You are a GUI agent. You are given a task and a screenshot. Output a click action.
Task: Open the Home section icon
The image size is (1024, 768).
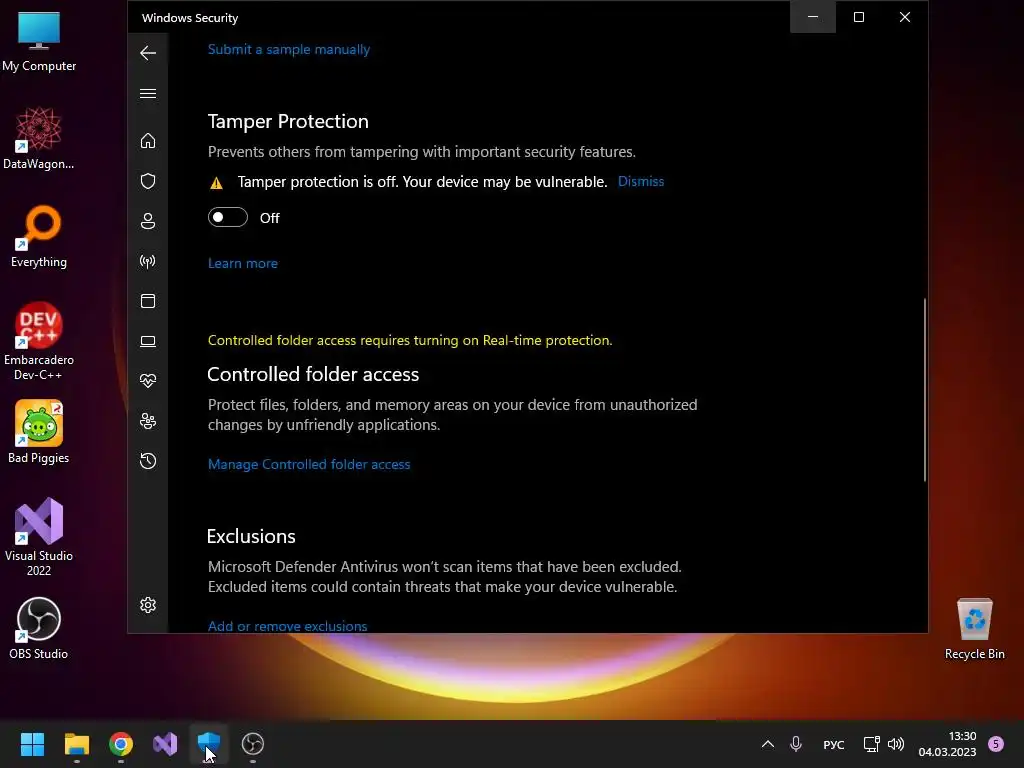(x=148, y=140)
